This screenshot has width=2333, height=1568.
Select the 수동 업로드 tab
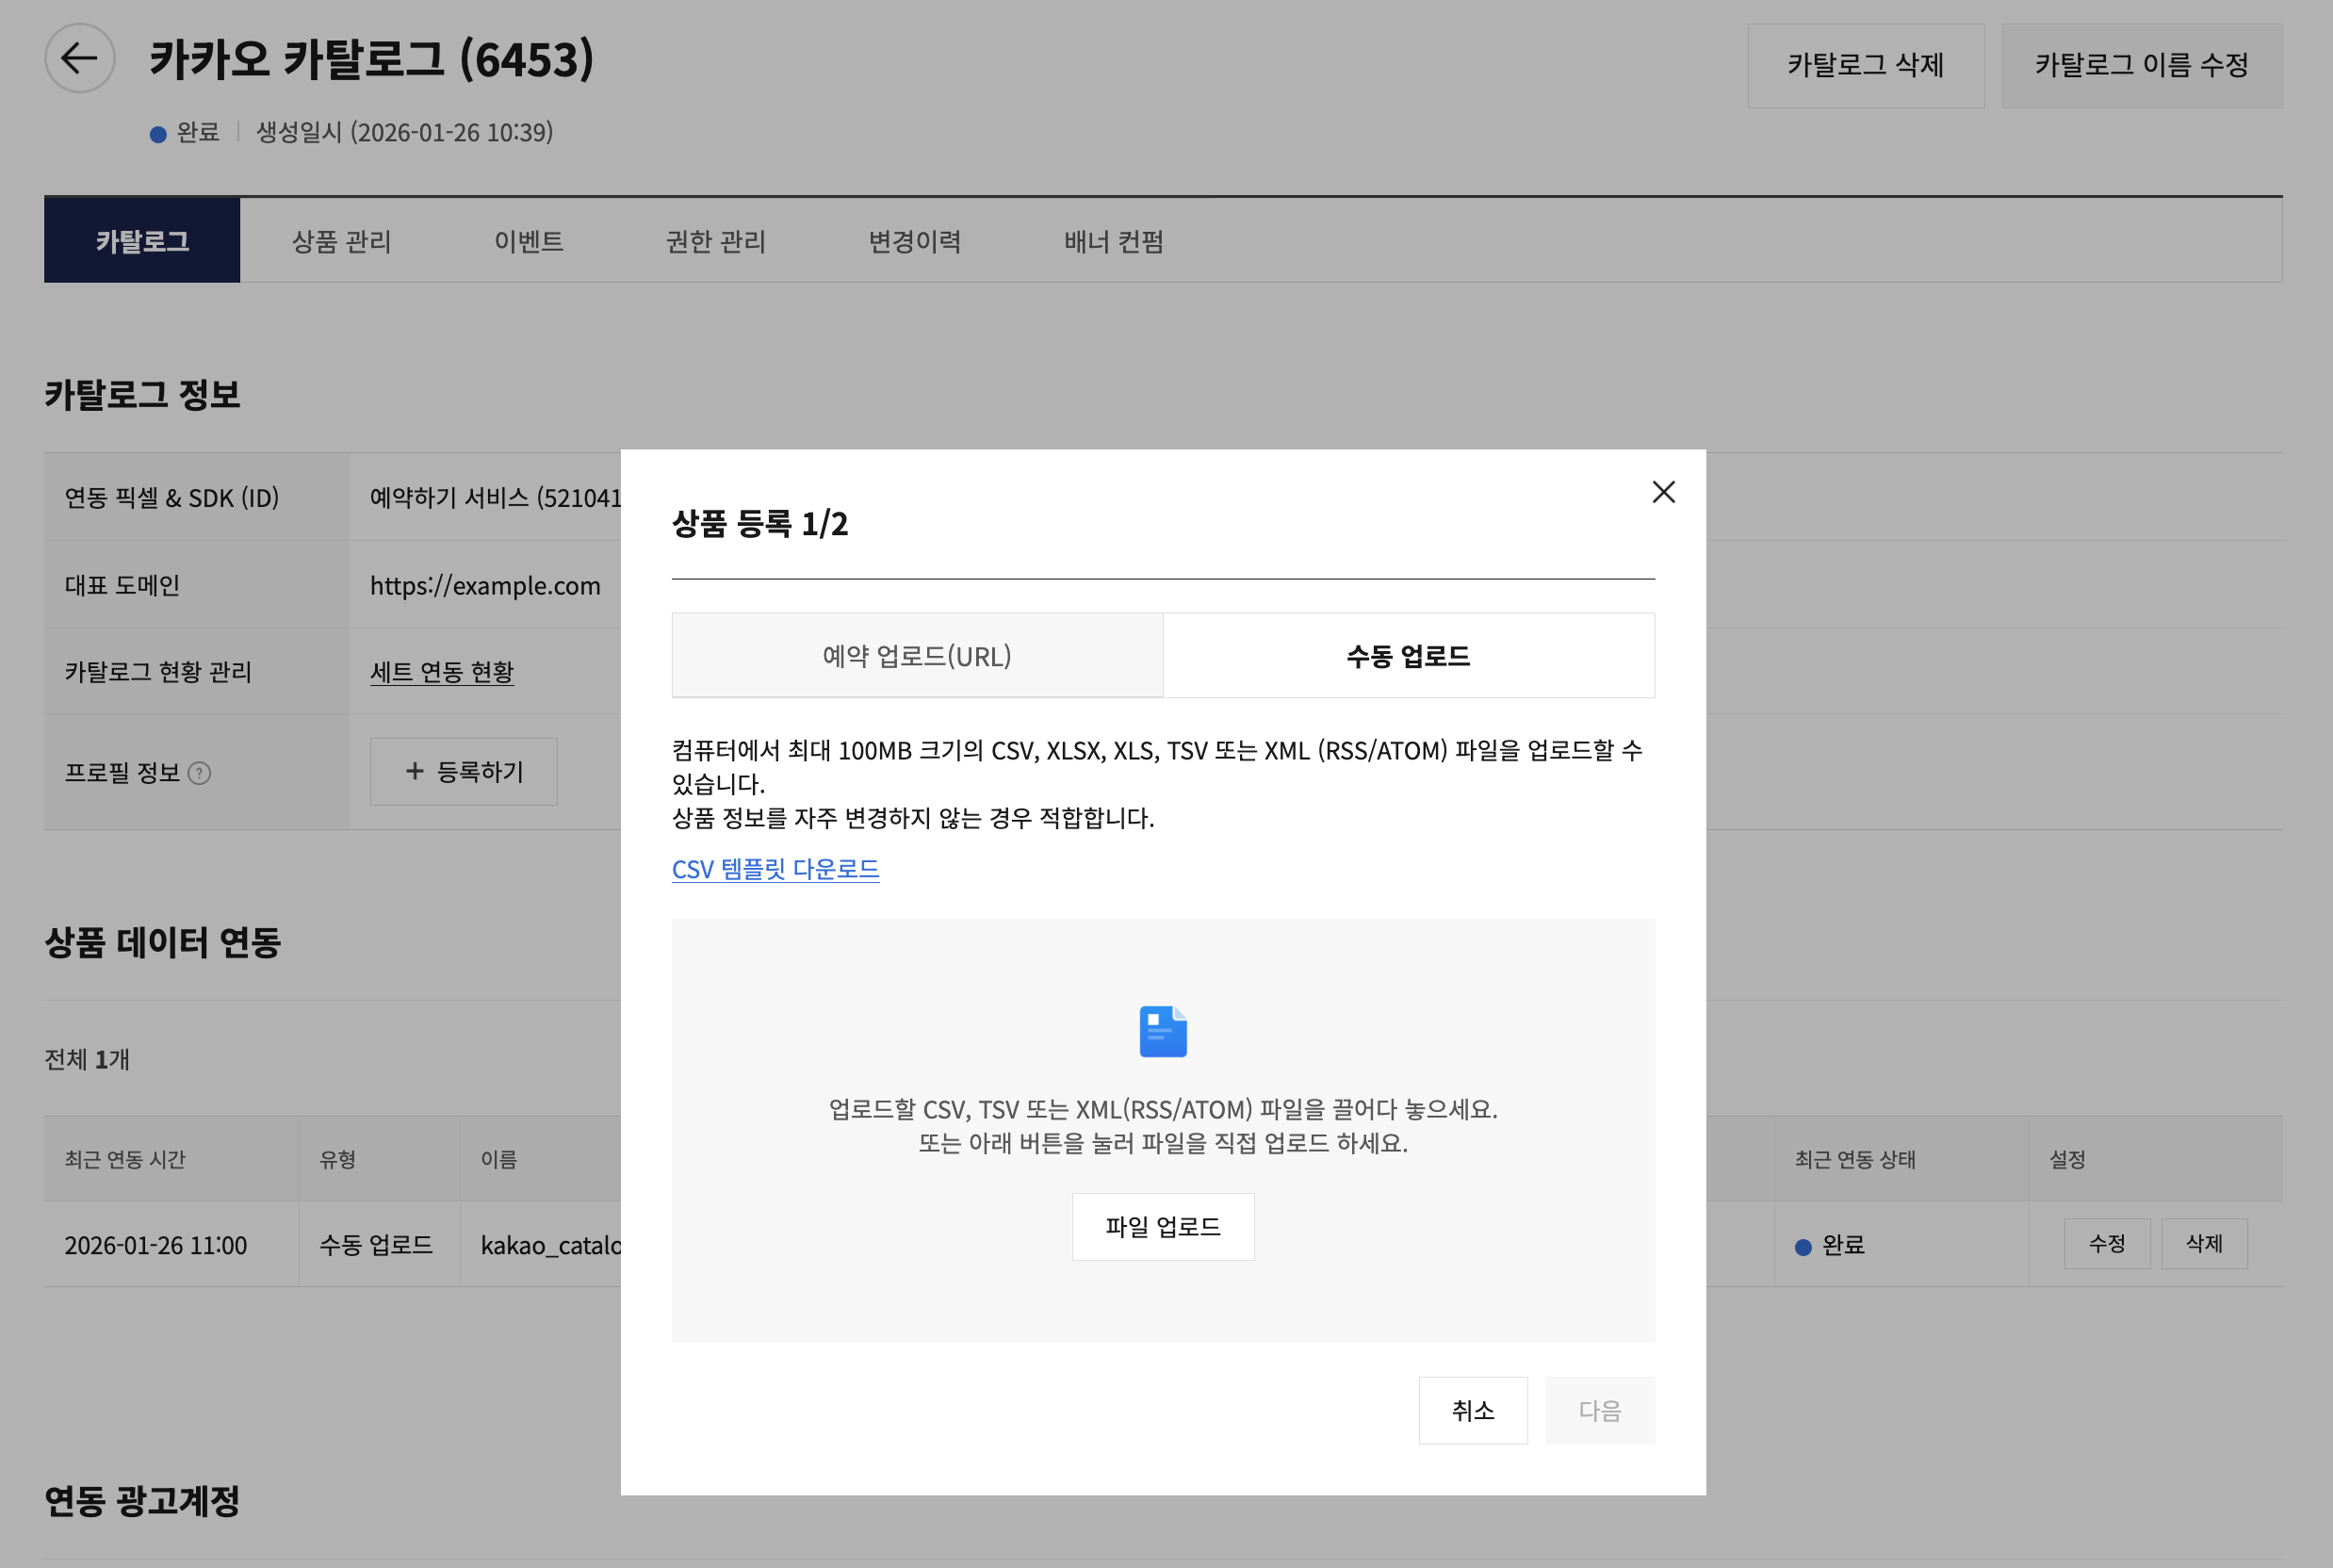pyautogui.click(x=1408, y=656)
